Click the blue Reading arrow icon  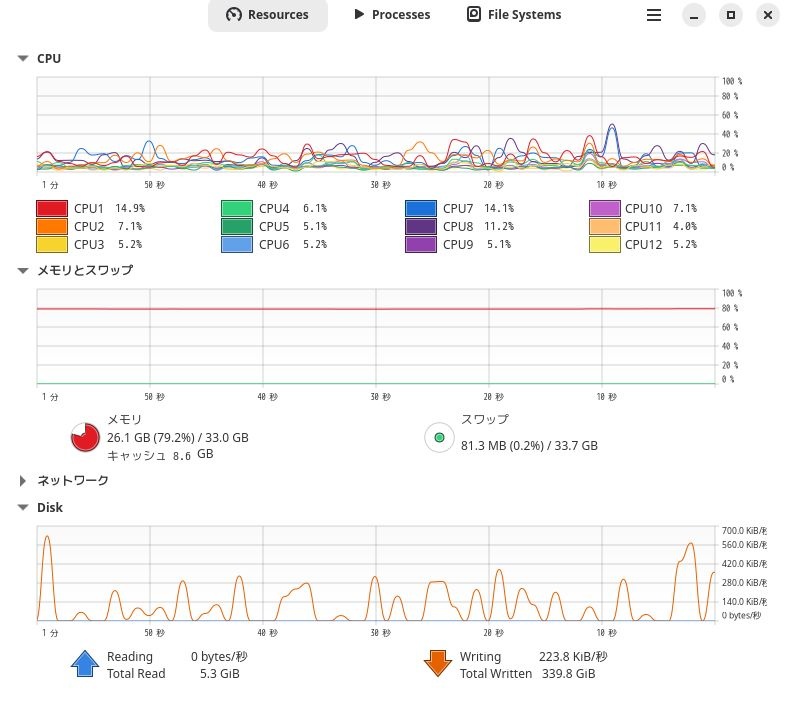coord(85,664)
